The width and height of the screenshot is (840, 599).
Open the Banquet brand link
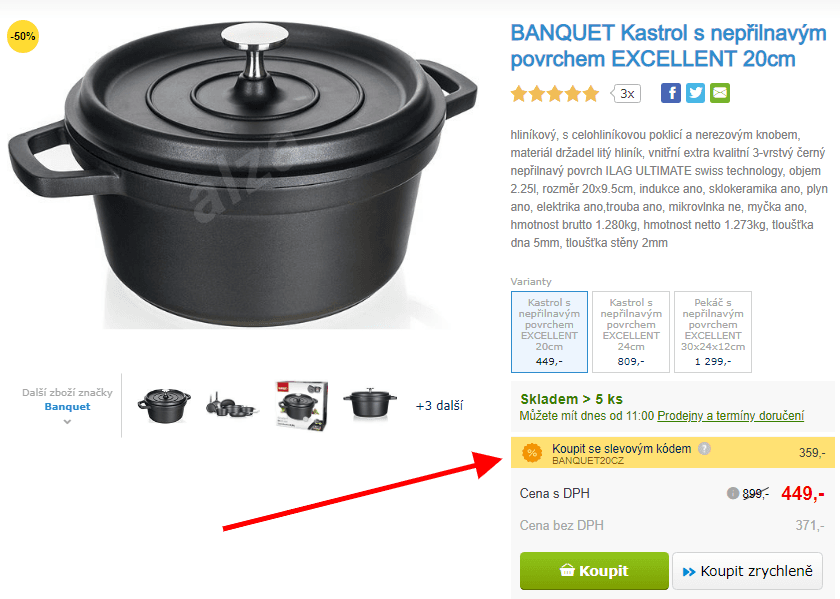67,407
